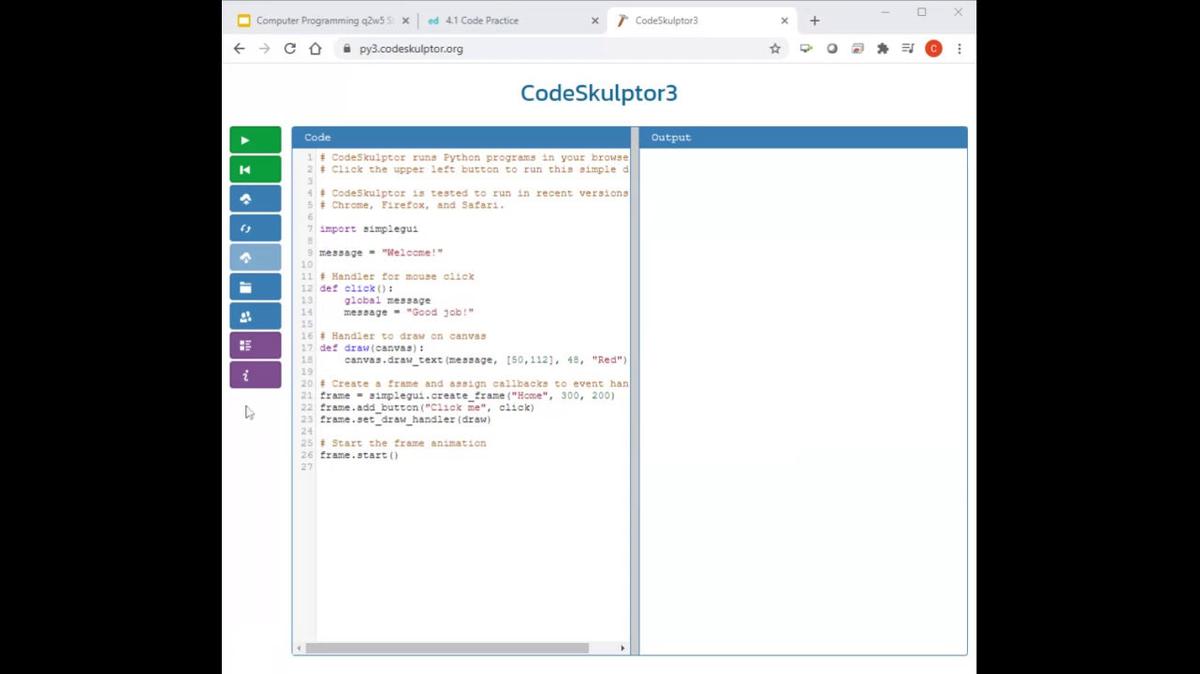
Task: Click the comment '# Start the frame animation'
Action: (403, 444)
